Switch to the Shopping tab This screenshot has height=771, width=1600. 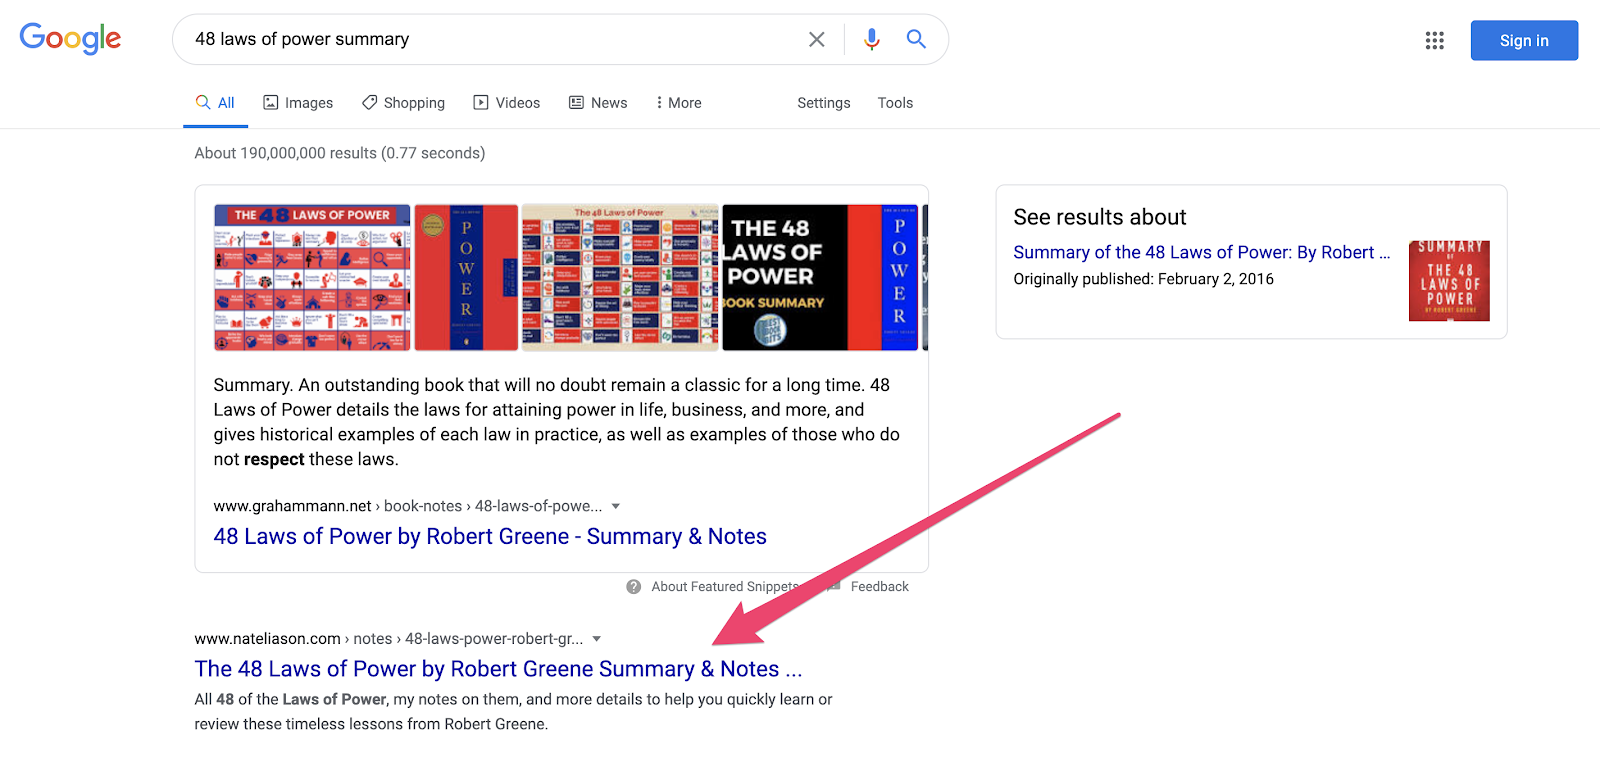click(403, 103)
